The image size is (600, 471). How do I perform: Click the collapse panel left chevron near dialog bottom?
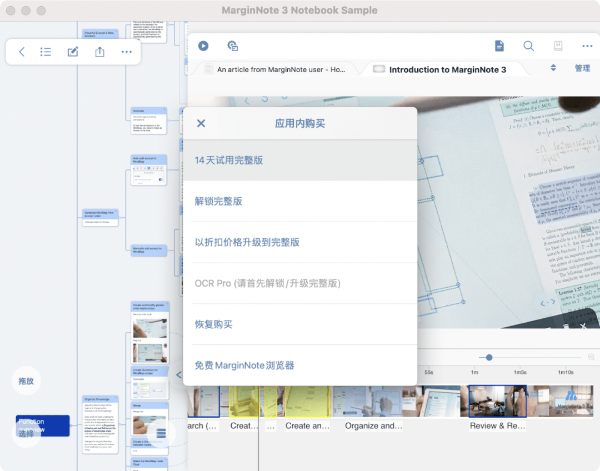pos(178,375)
